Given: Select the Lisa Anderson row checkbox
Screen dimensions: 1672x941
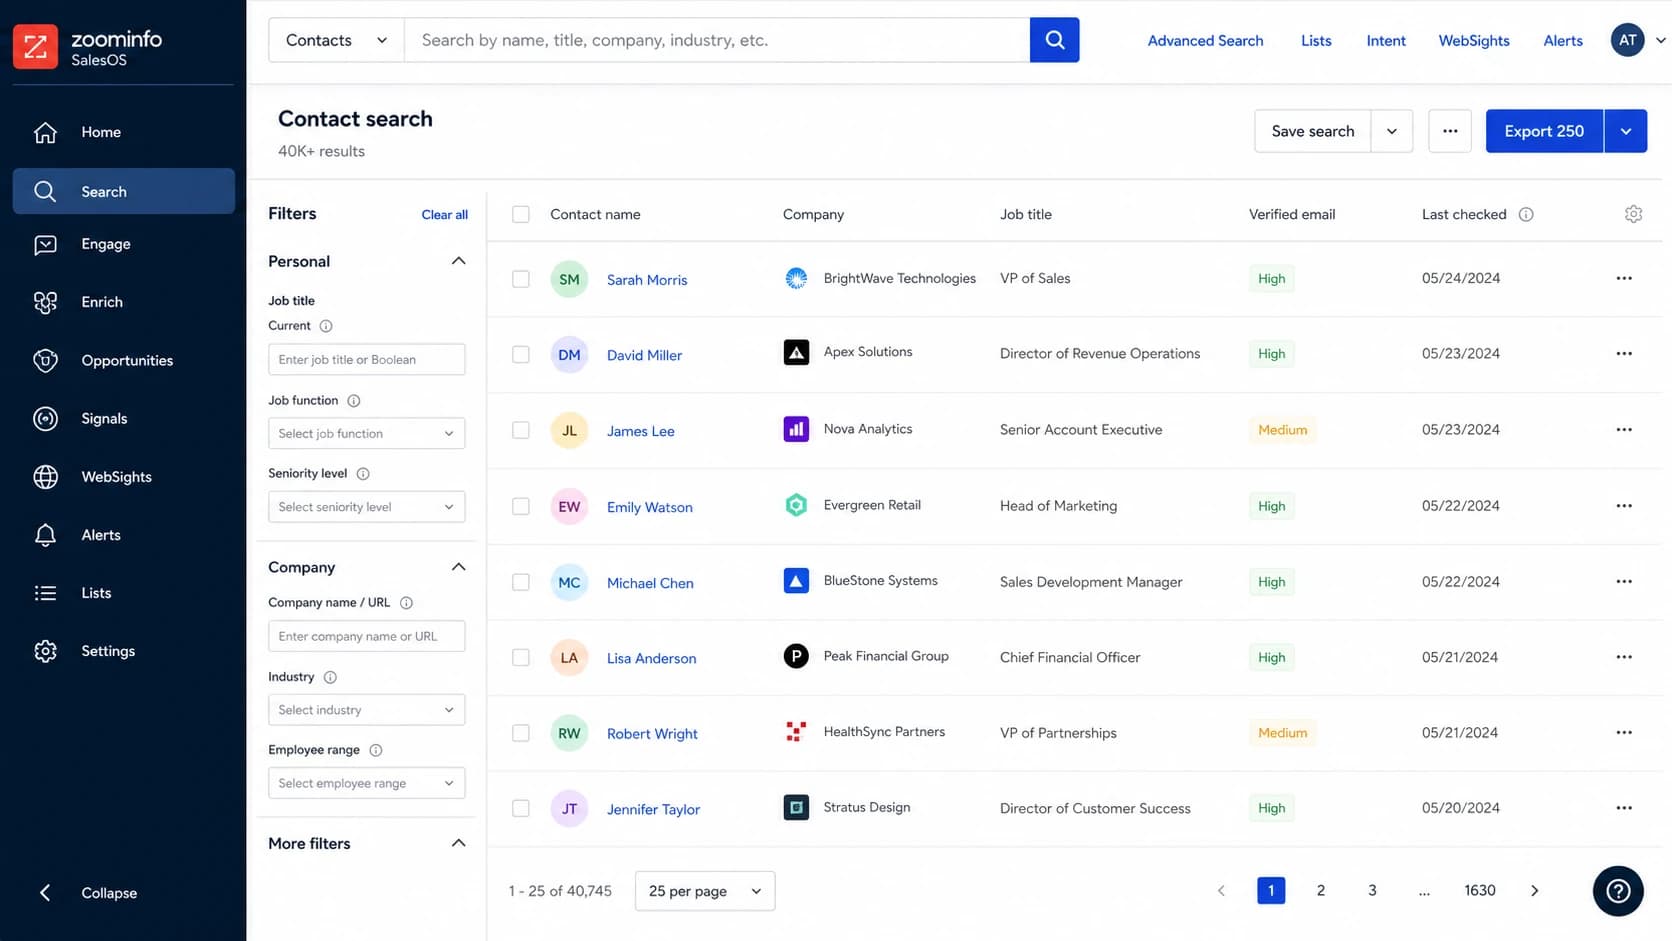Looking at the screenshot, I should click(x=521, y=657).
